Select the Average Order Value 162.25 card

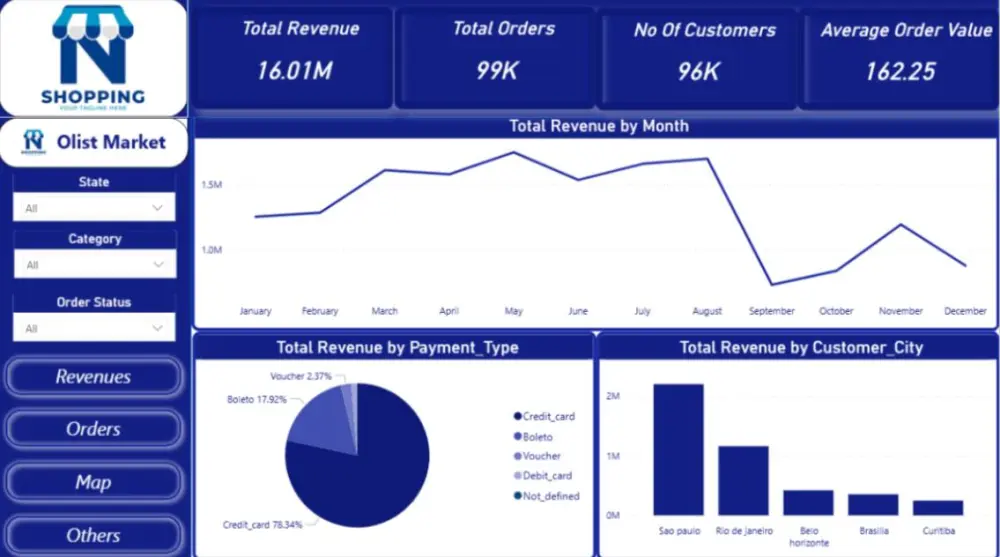899,57
